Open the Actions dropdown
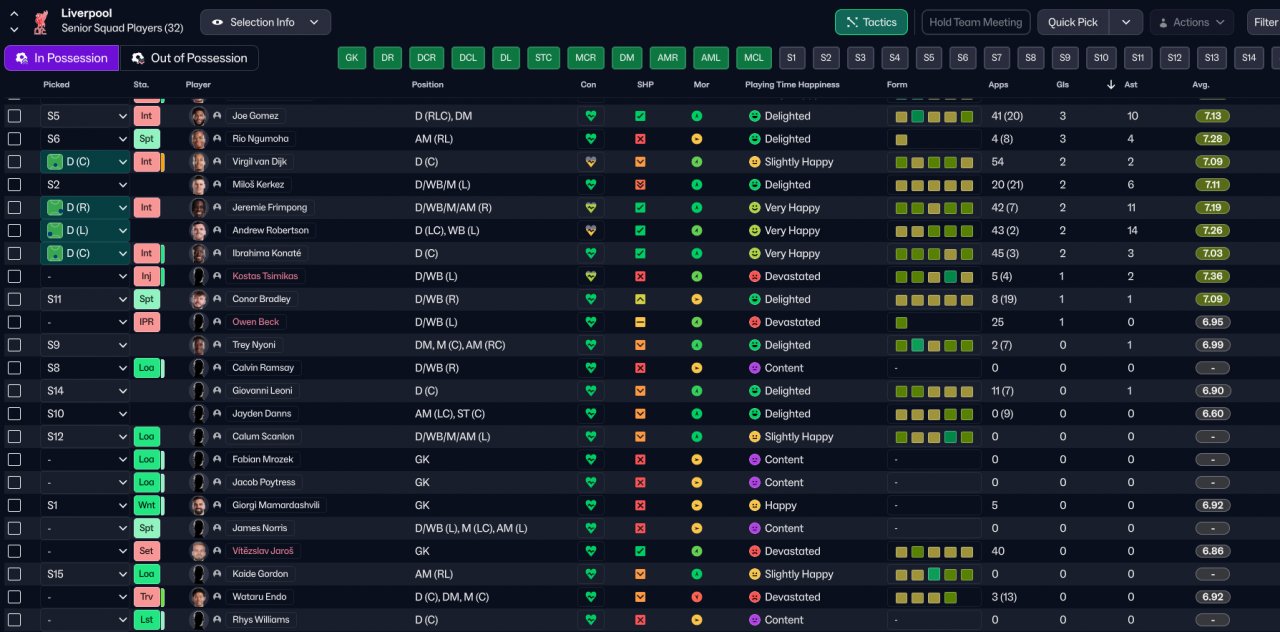The width and height of the screenshot is (1280, 632). point(1191,22)
